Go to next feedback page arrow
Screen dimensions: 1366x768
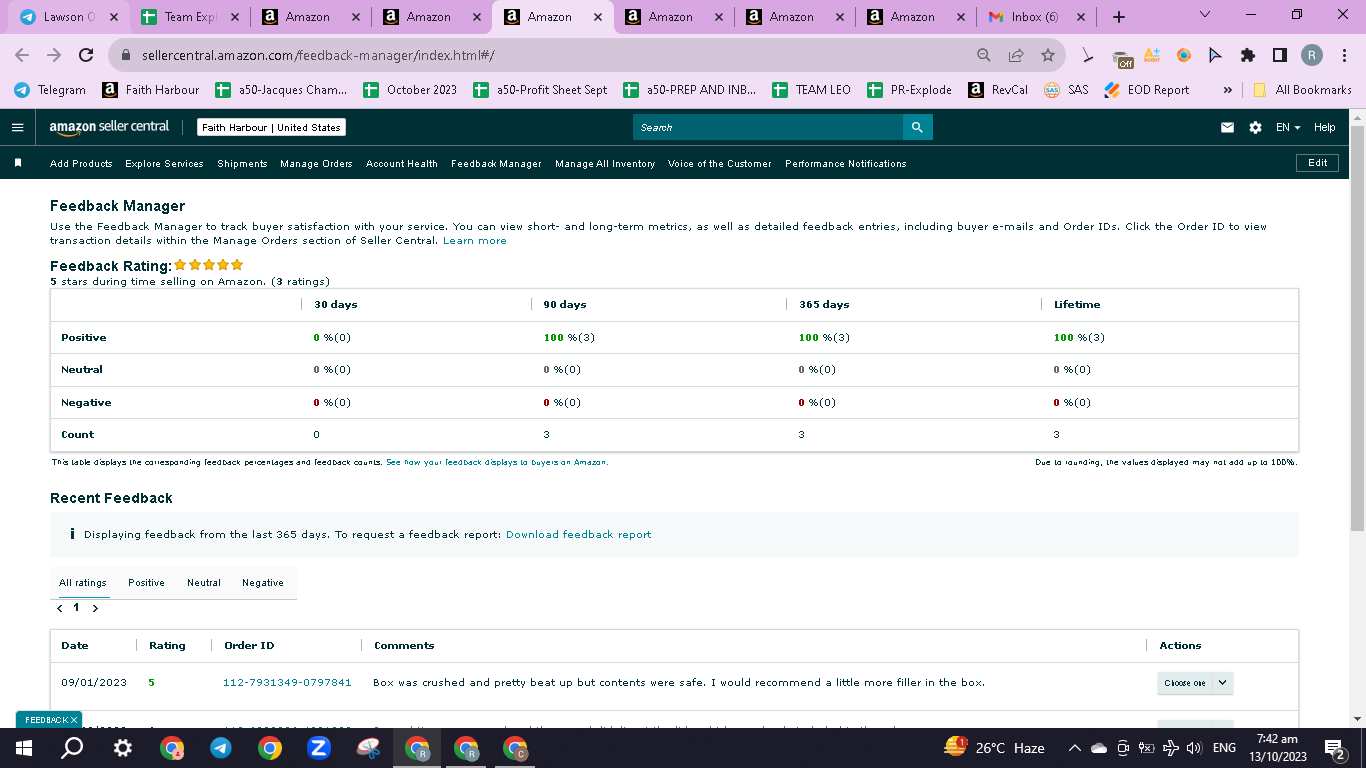[95, 608]
